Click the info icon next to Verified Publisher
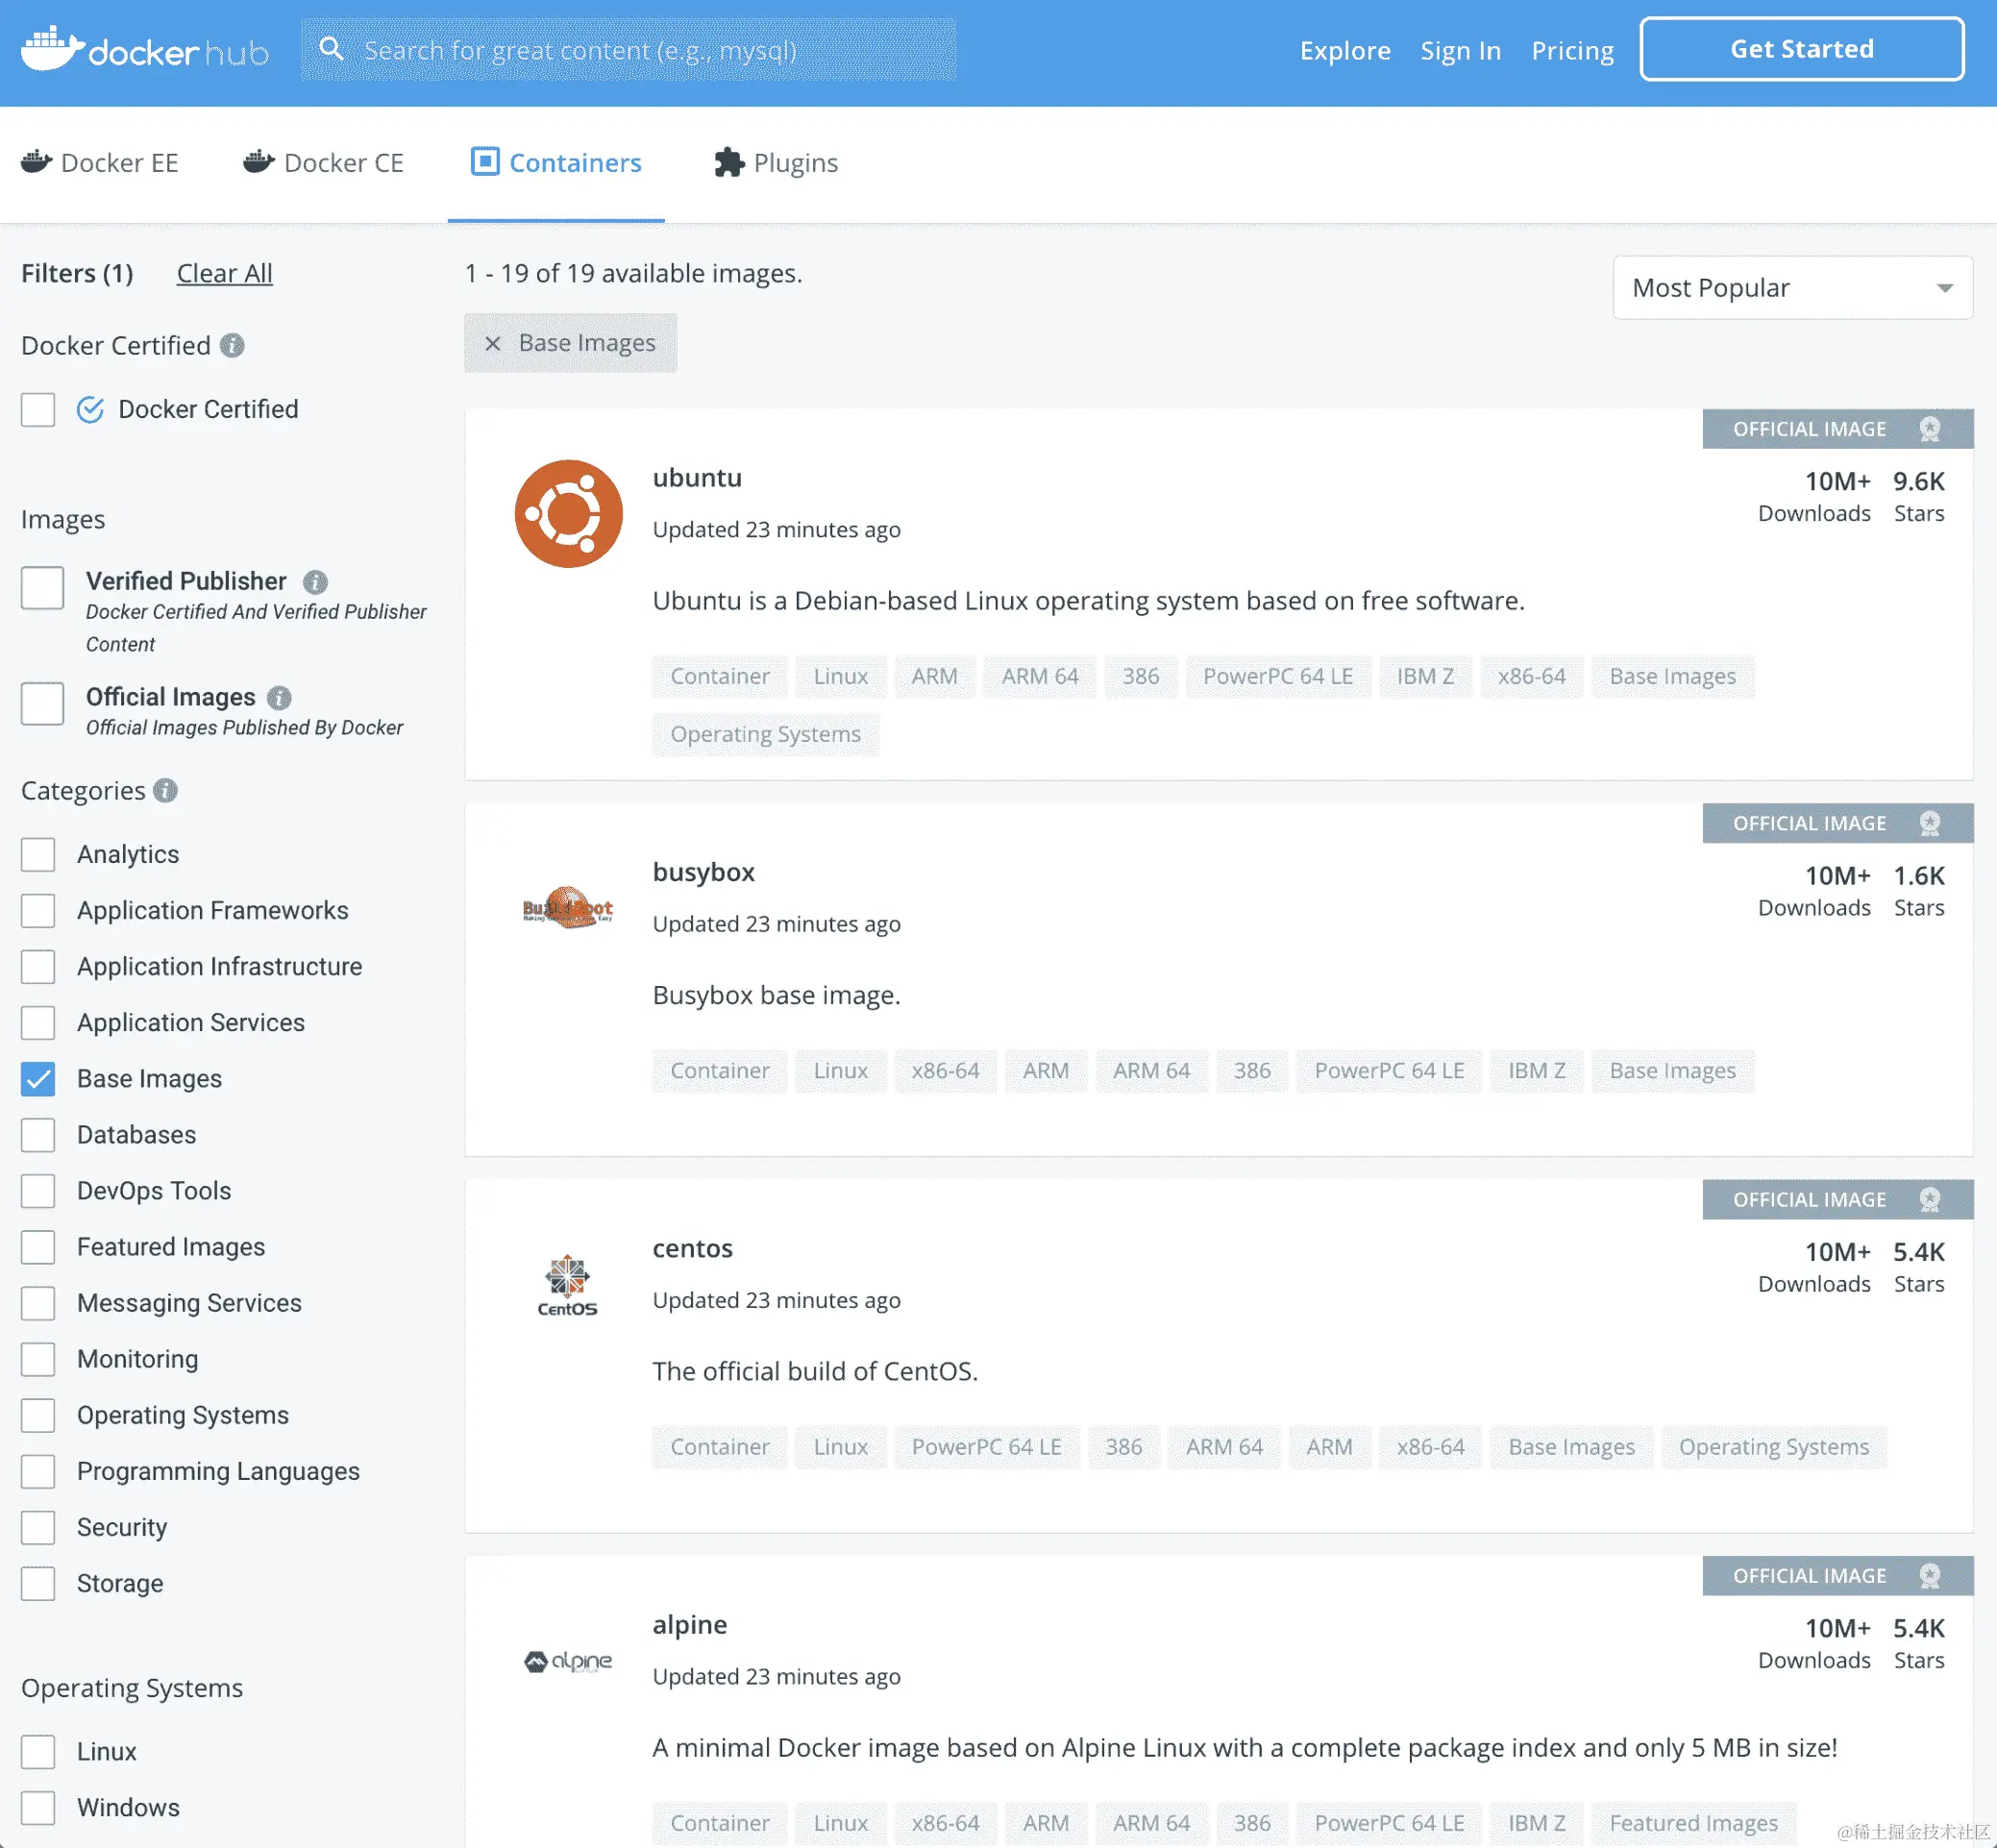This screenshot has height=1848, width=1997. tap(315, 582)
